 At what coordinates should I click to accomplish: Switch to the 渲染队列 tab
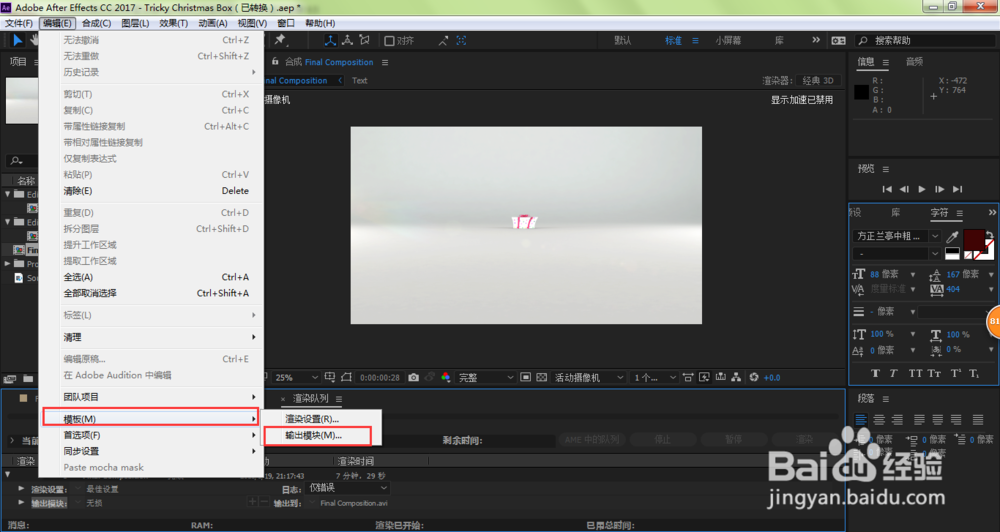point(310,399)
